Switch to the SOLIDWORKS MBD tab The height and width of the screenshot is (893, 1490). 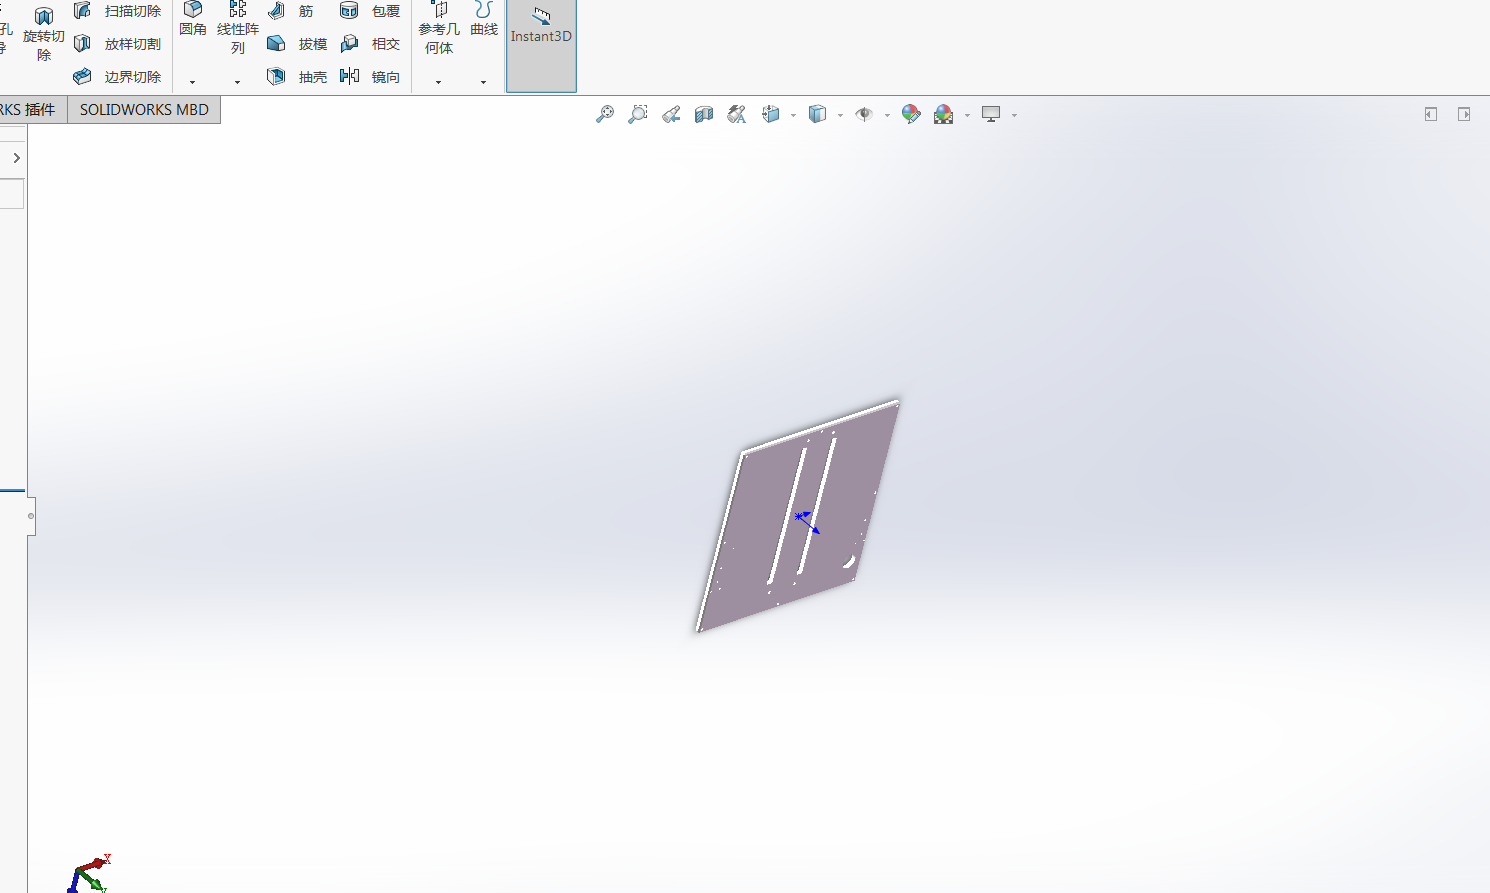pyautogui.click(x=144, y=110)
